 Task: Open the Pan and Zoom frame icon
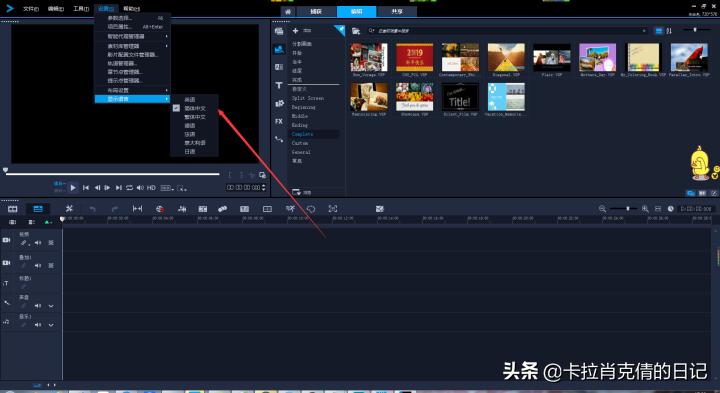point(333,209)
